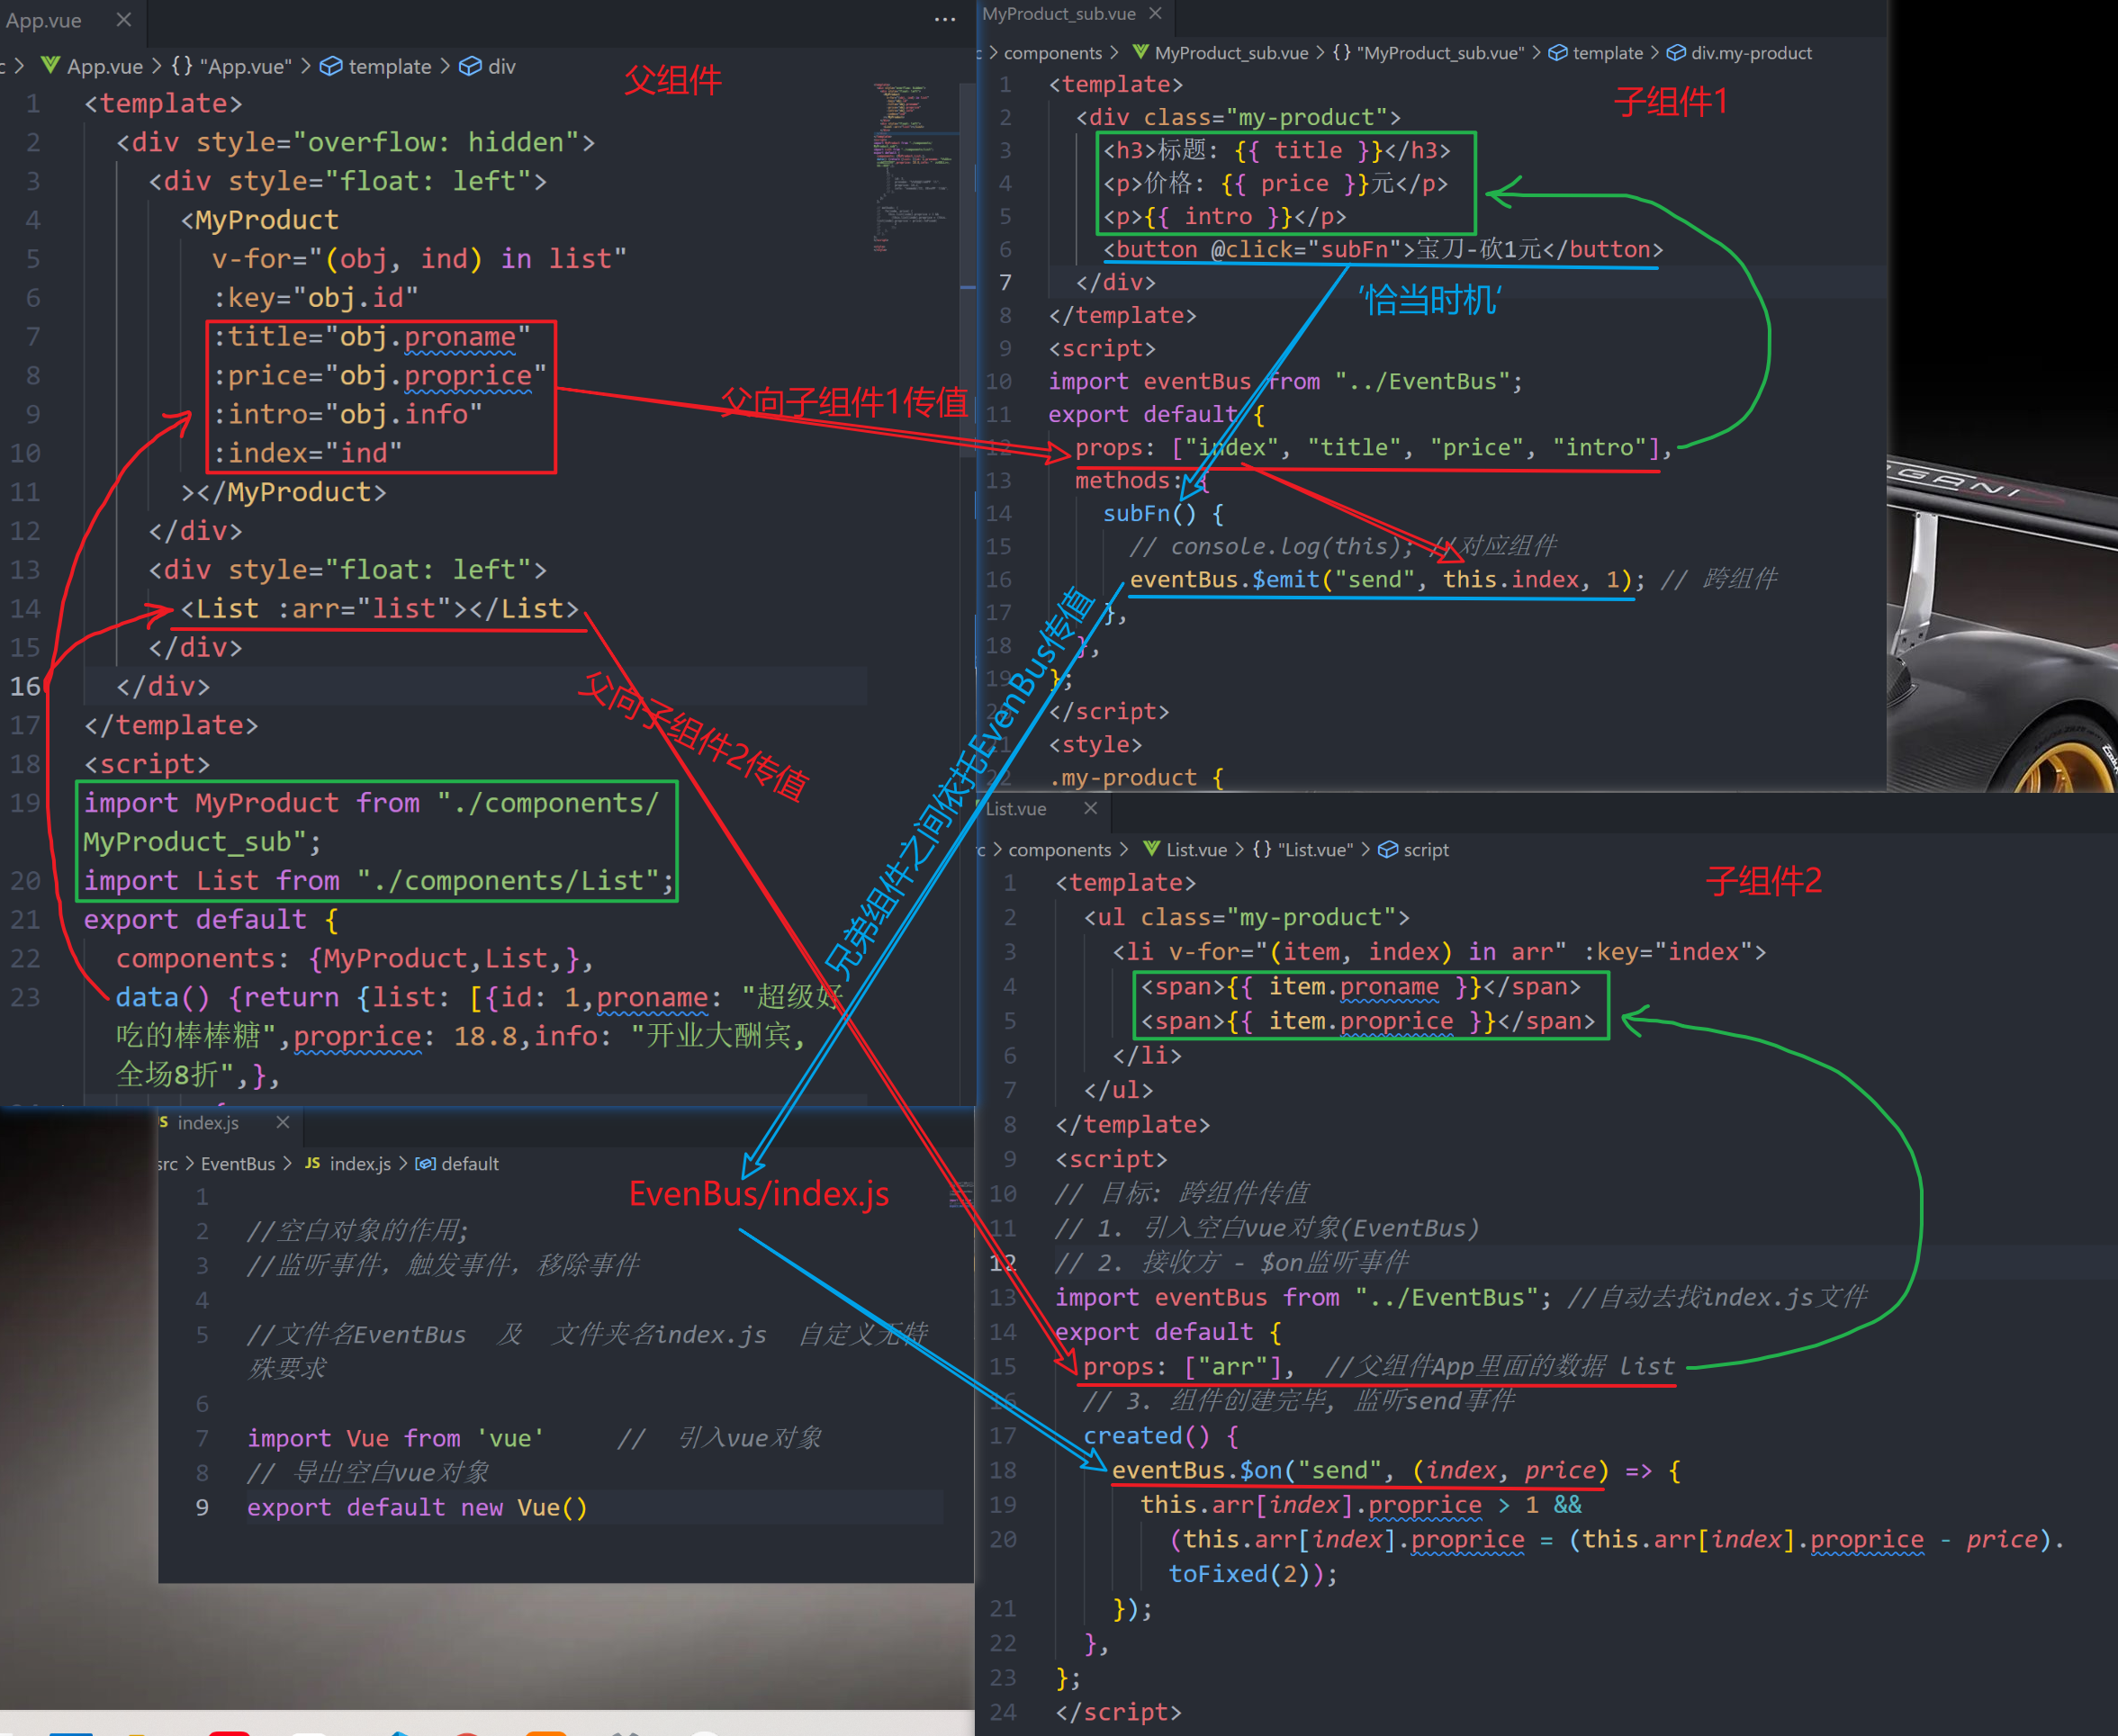Click 'import List from "./components/List"' line
The image size is (2118, 1736).
click(x=378, y=881)
